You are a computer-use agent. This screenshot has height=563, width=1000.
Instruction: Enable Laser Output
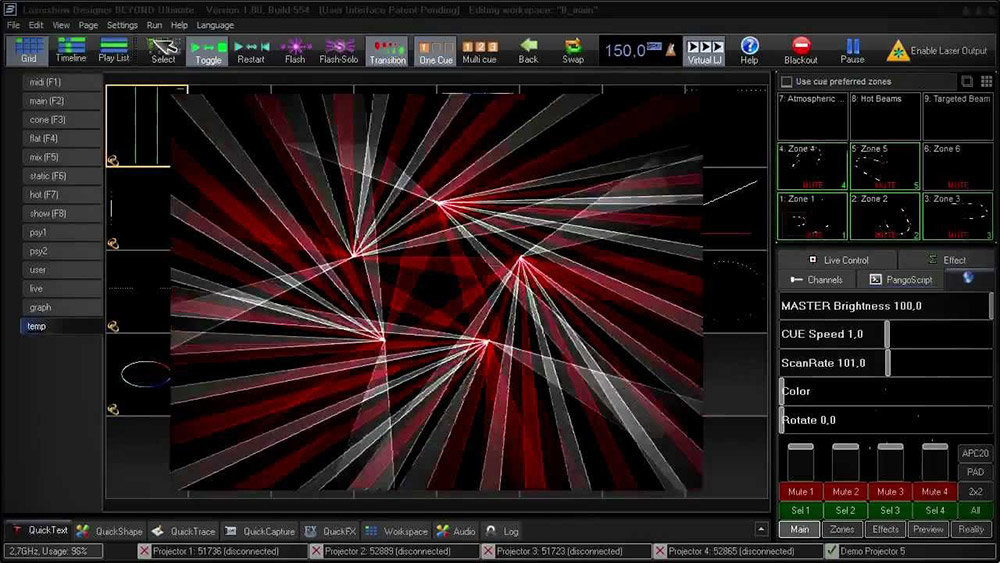click(938, 50)
